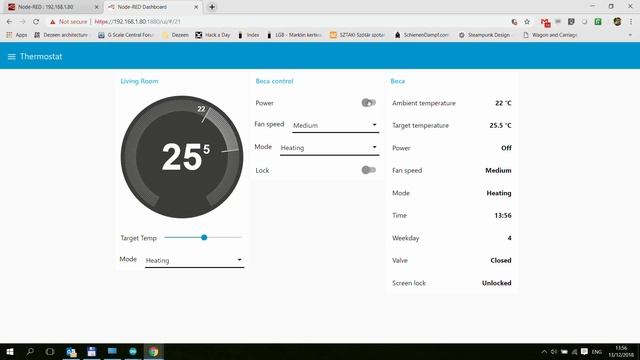Click the green extension icon in toolbar

click(x=598, y=22)
